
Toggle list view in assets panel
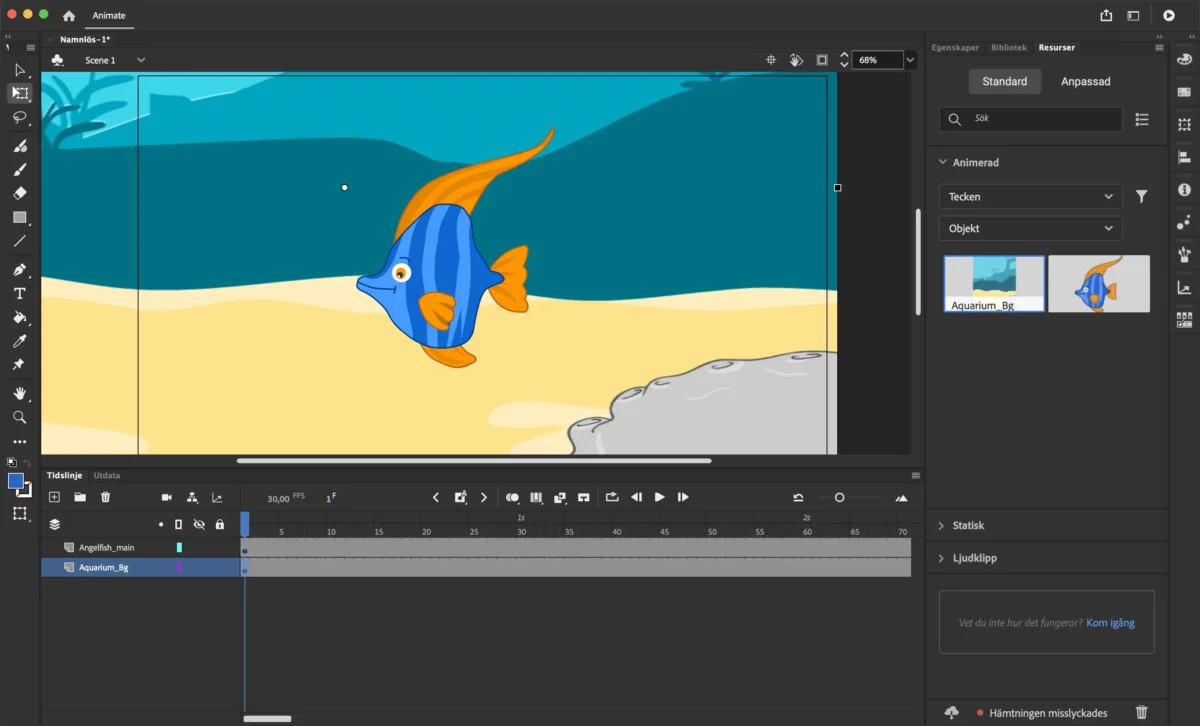click(1142, 119)
